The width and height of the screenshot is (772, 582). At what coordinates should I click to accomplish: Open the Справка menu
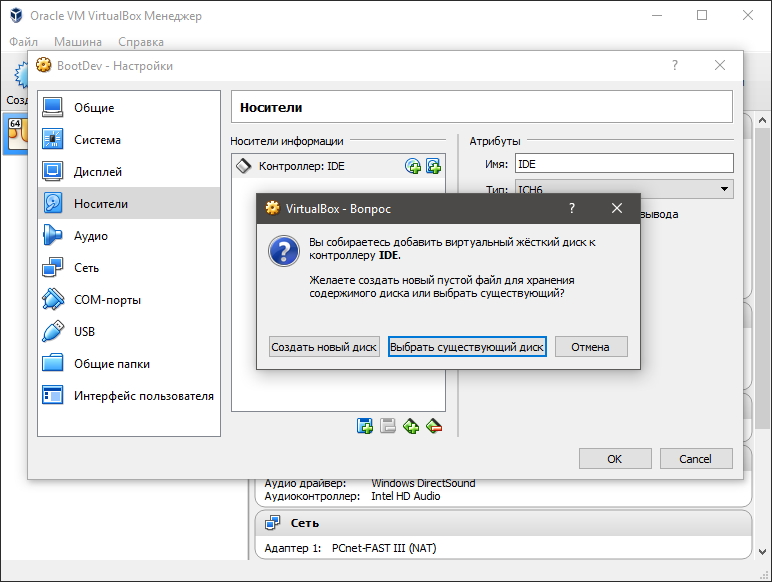(x=141, y=42)
